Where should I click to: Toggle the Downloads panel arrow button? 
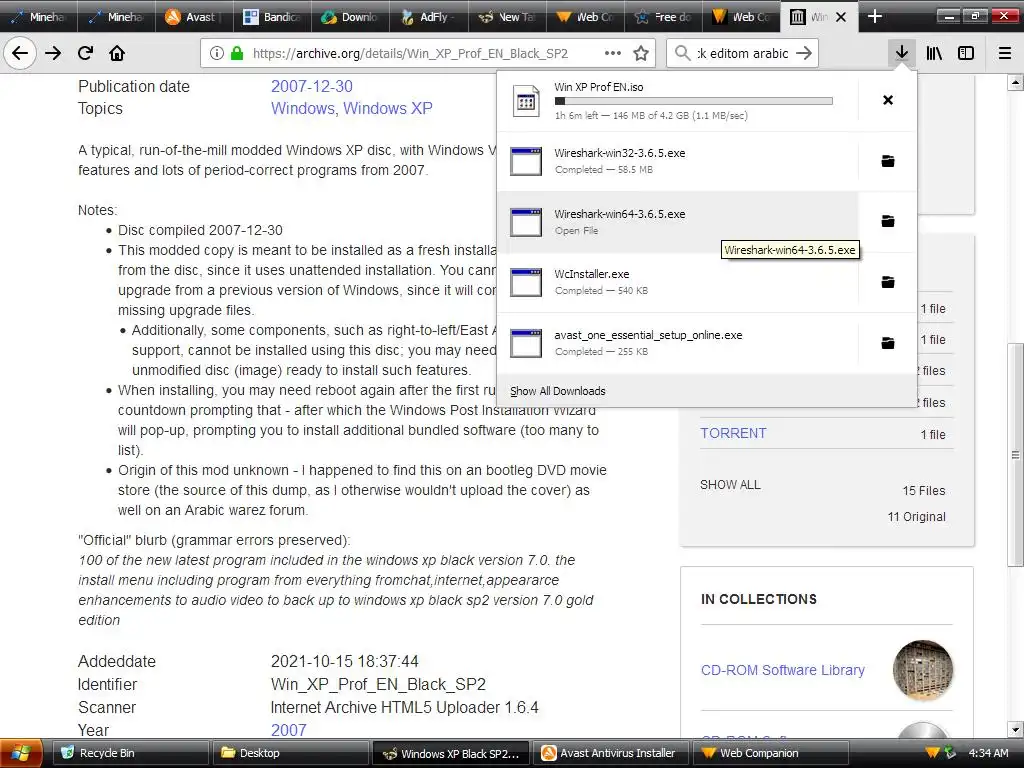coord(901,53)
